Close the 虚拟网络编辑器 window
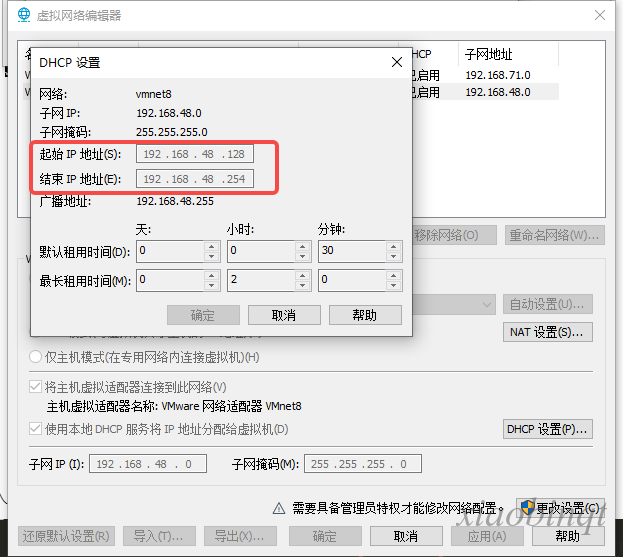623x557 pixels. click(599, 15)
